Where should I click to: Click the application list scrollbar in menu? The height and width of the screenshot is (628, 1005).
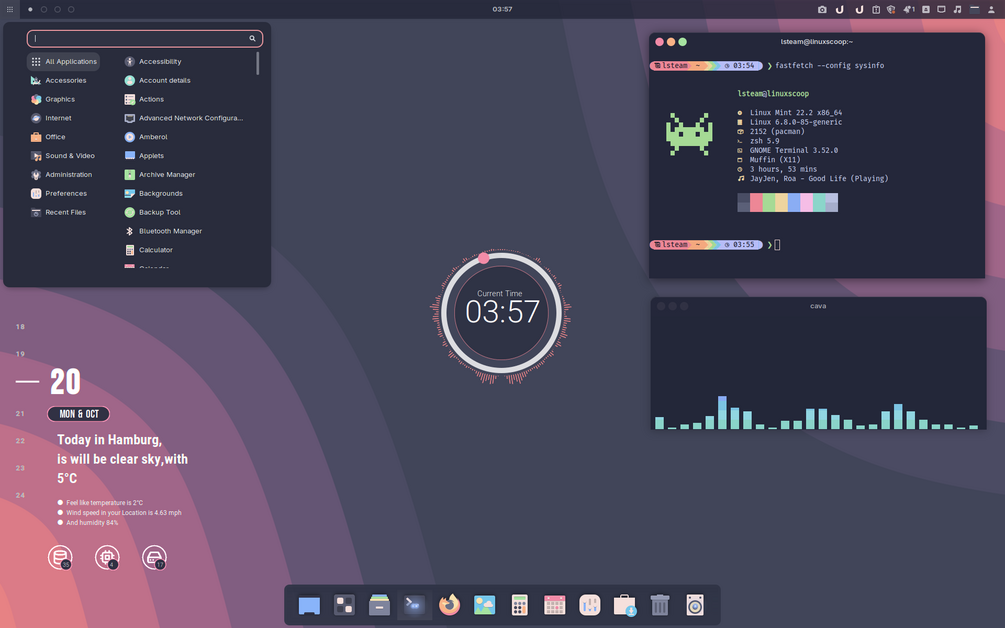click(x=258, y=63)
